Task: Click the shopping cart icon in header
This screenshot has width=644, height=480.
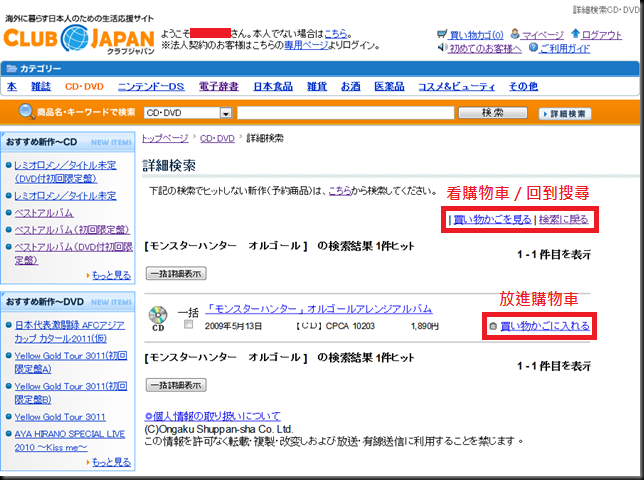Action: point(442,34)
